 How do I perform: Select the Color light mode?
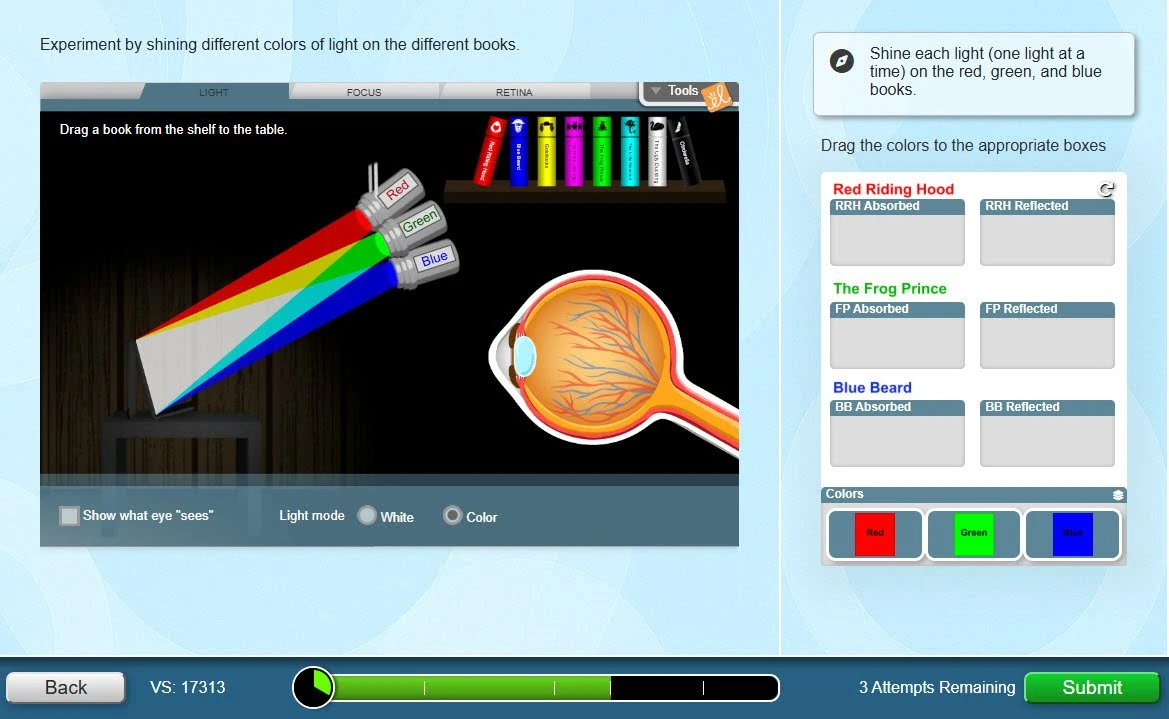click(x=452, y=516)
